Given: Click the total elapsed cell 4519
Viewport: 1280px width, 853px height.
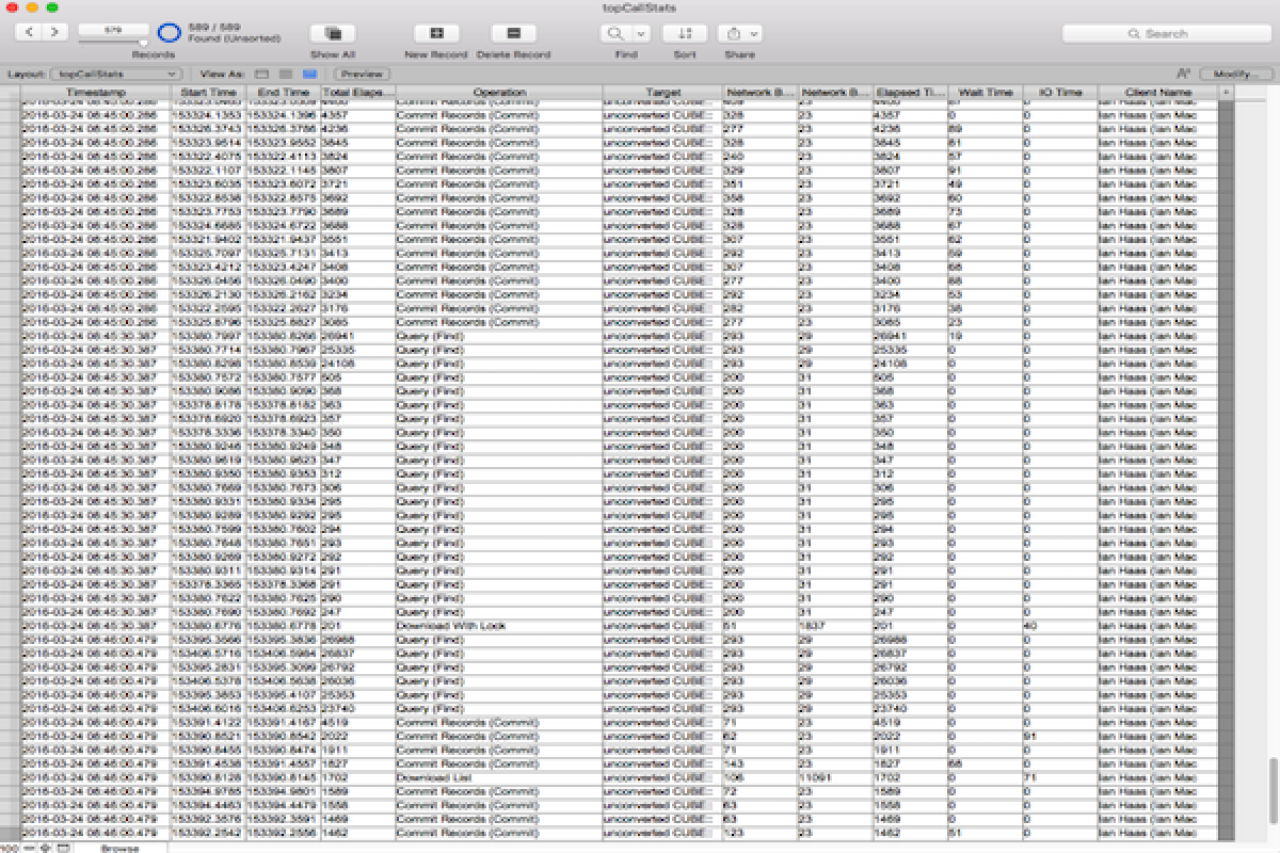Looking at the screenshot, I should point(358,722).
